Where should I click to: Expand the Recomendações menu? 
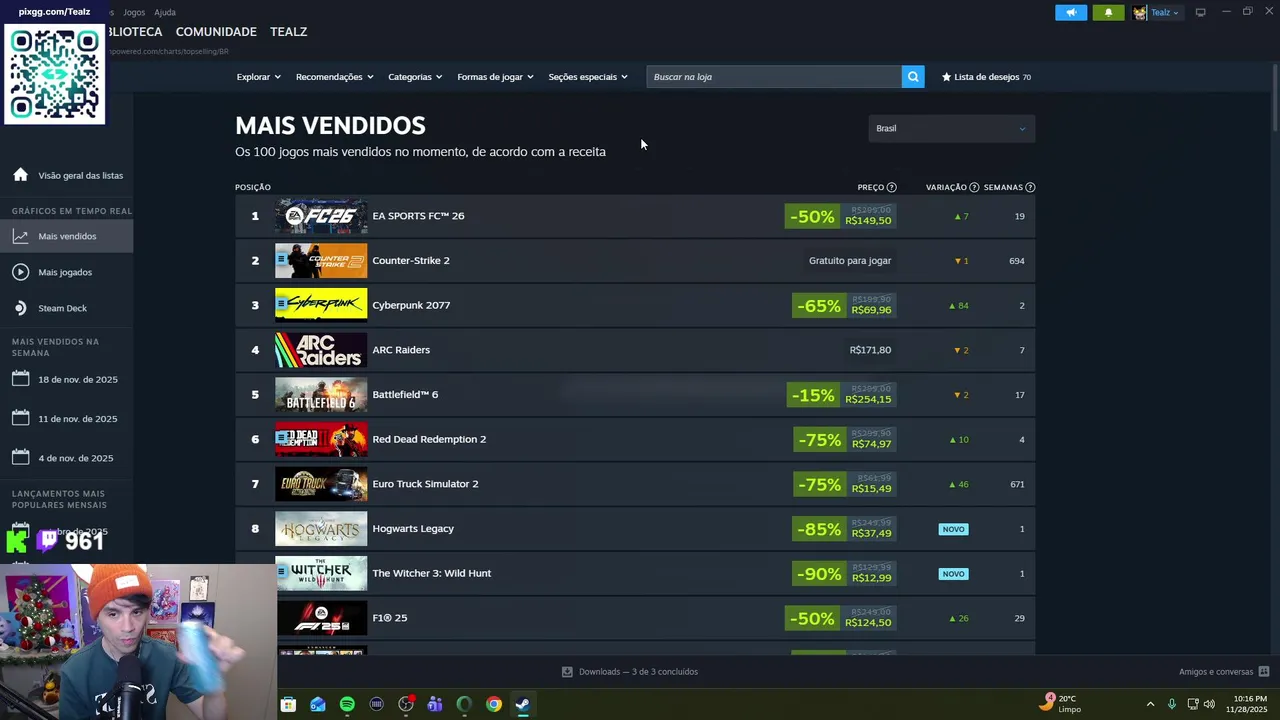click(x=334, y=77)
